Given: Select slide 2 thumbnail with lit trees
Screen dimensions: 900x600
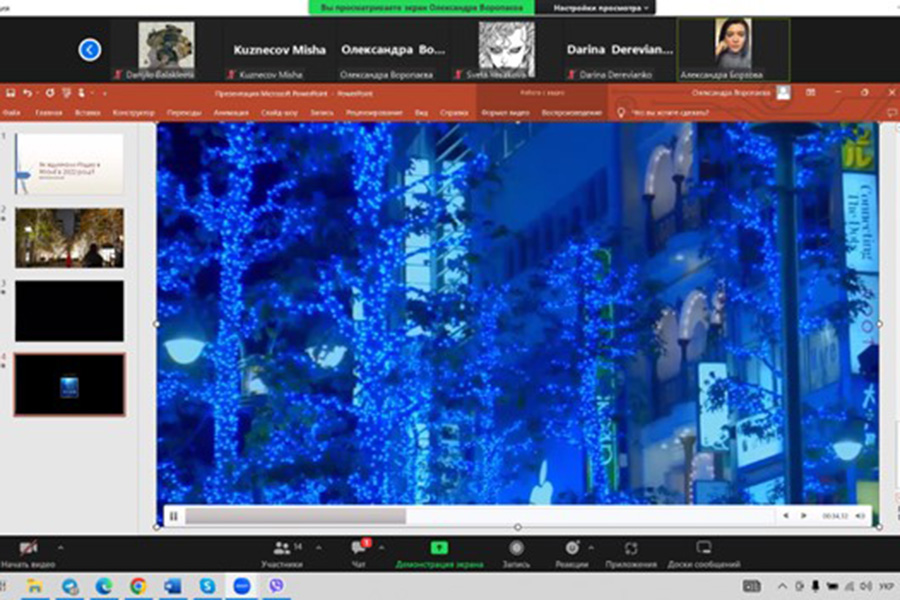Looking at the screenshot, I should point(69,238).
